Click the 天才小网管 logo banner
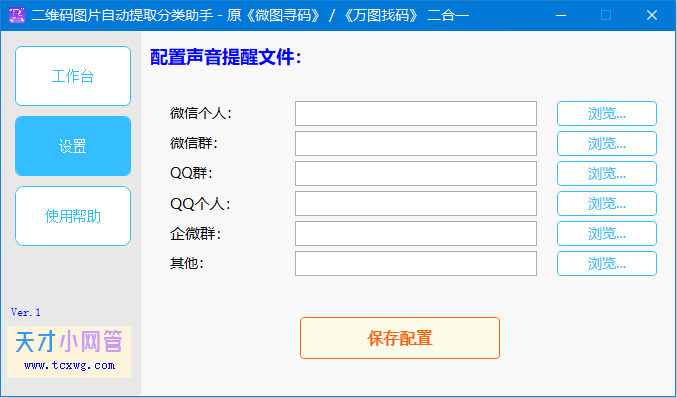The image size is (677, 398). pyautogui.click(x=69, y=352)
